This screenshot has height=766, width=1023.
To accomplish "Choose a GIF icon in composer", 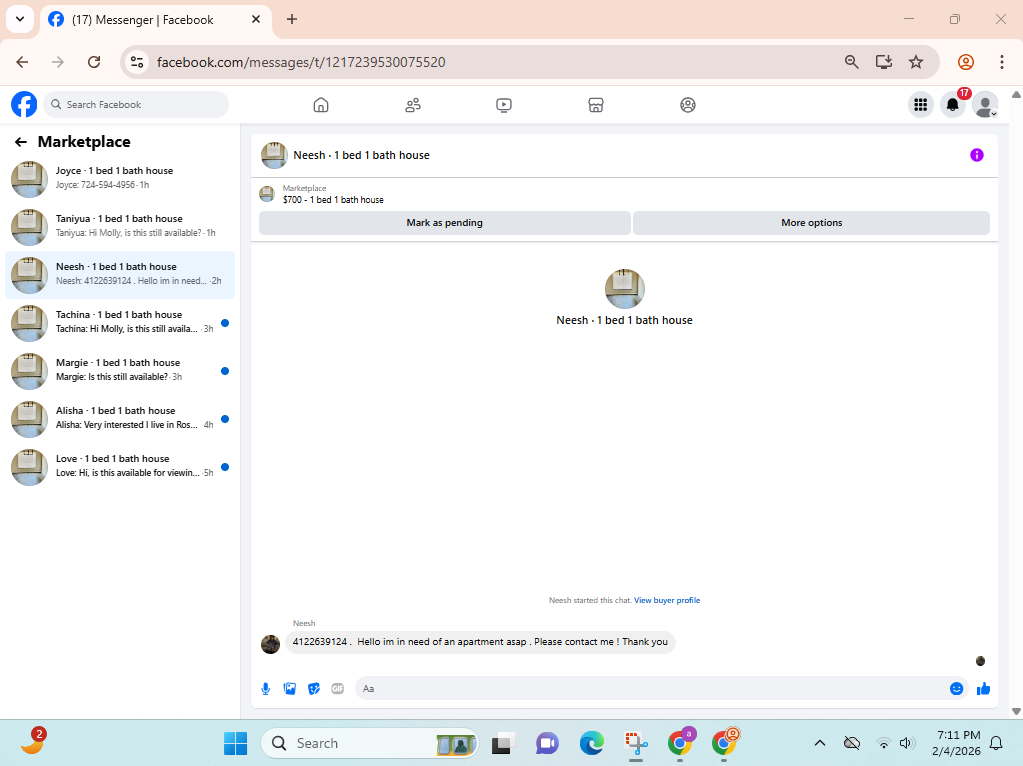I will coord(337,688).
